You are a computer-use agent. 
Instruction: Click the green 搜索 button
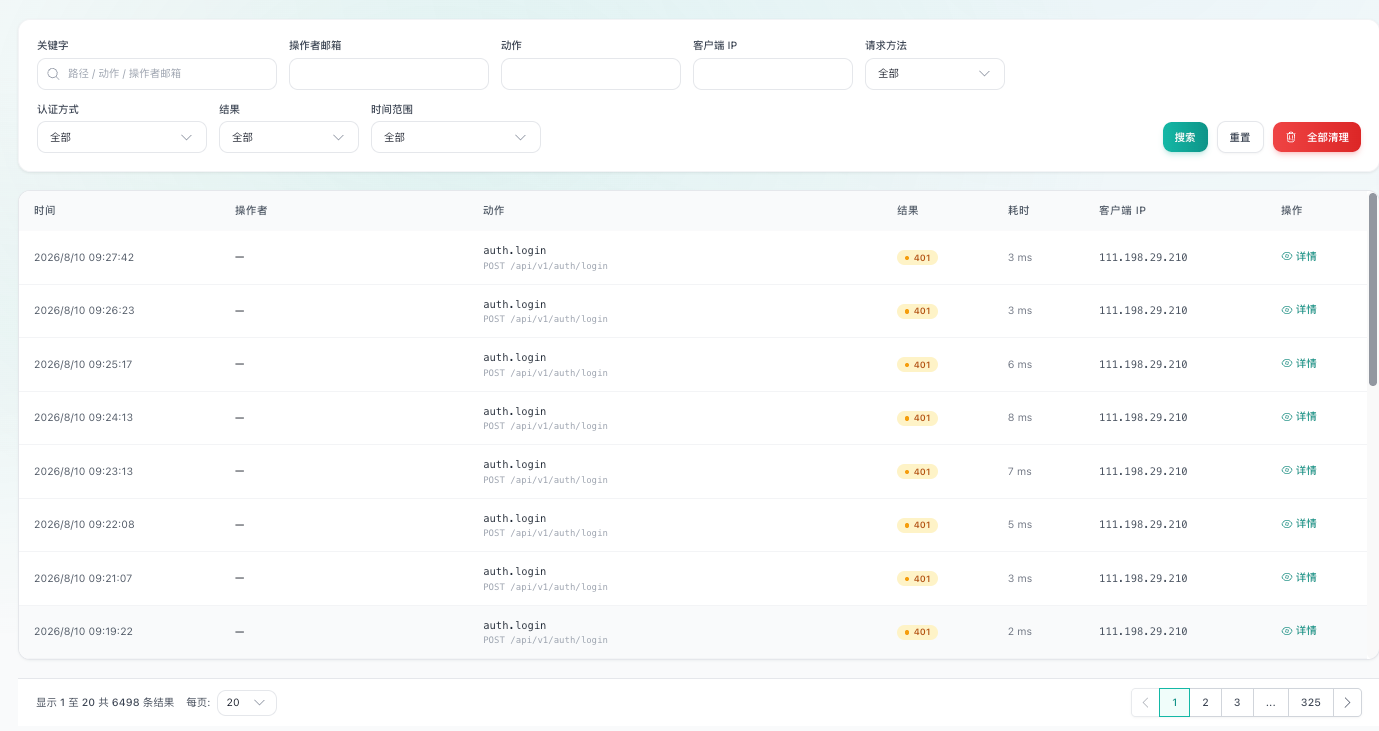coord(1185,137)
